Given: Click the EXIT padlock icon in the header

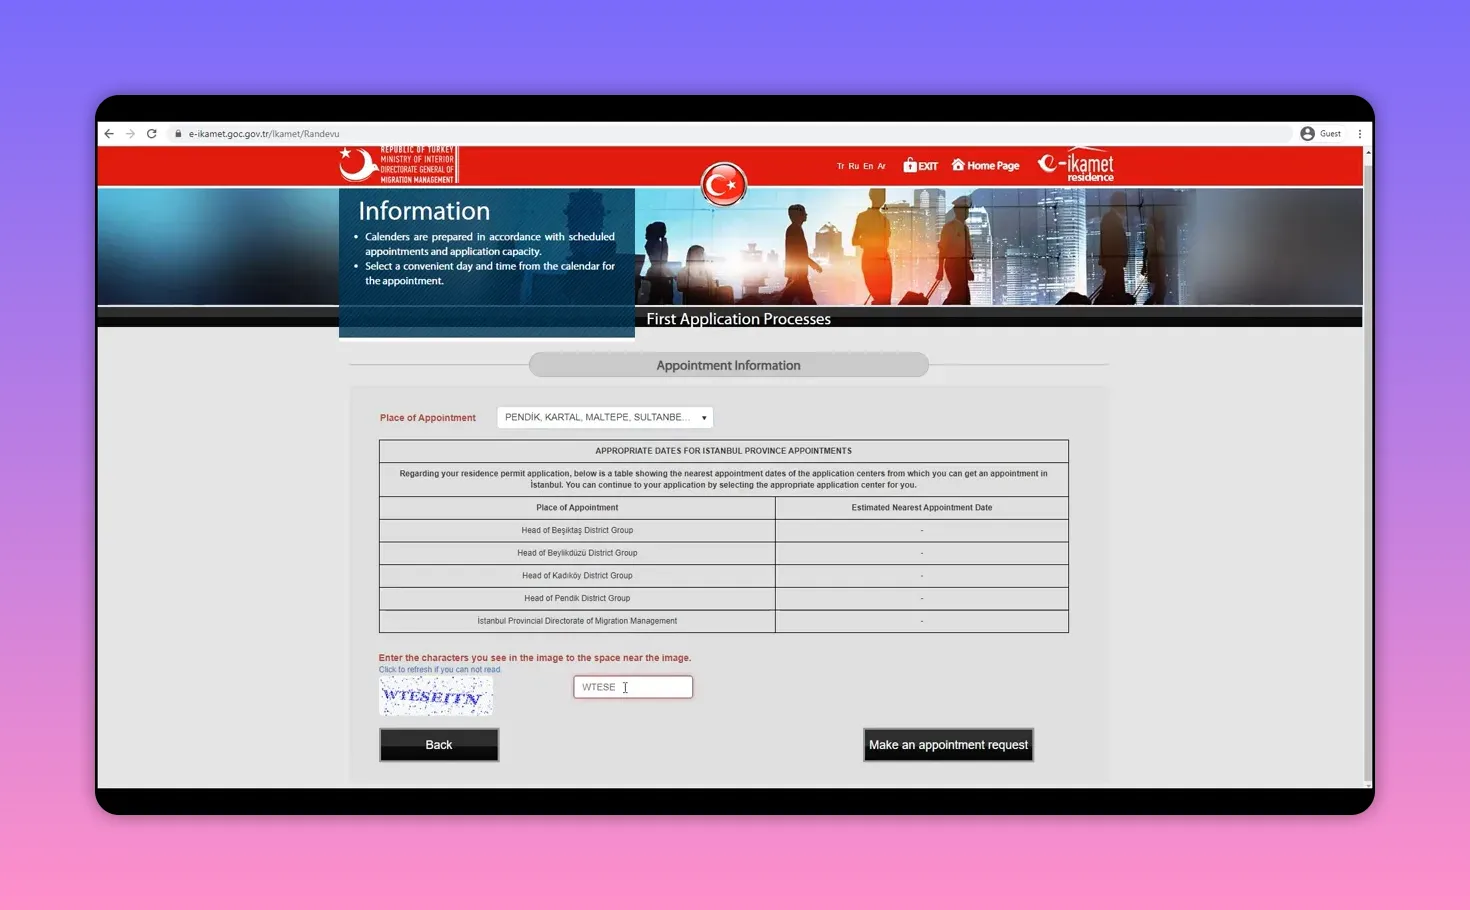Looking at the screenshot, I should (910, 165).
